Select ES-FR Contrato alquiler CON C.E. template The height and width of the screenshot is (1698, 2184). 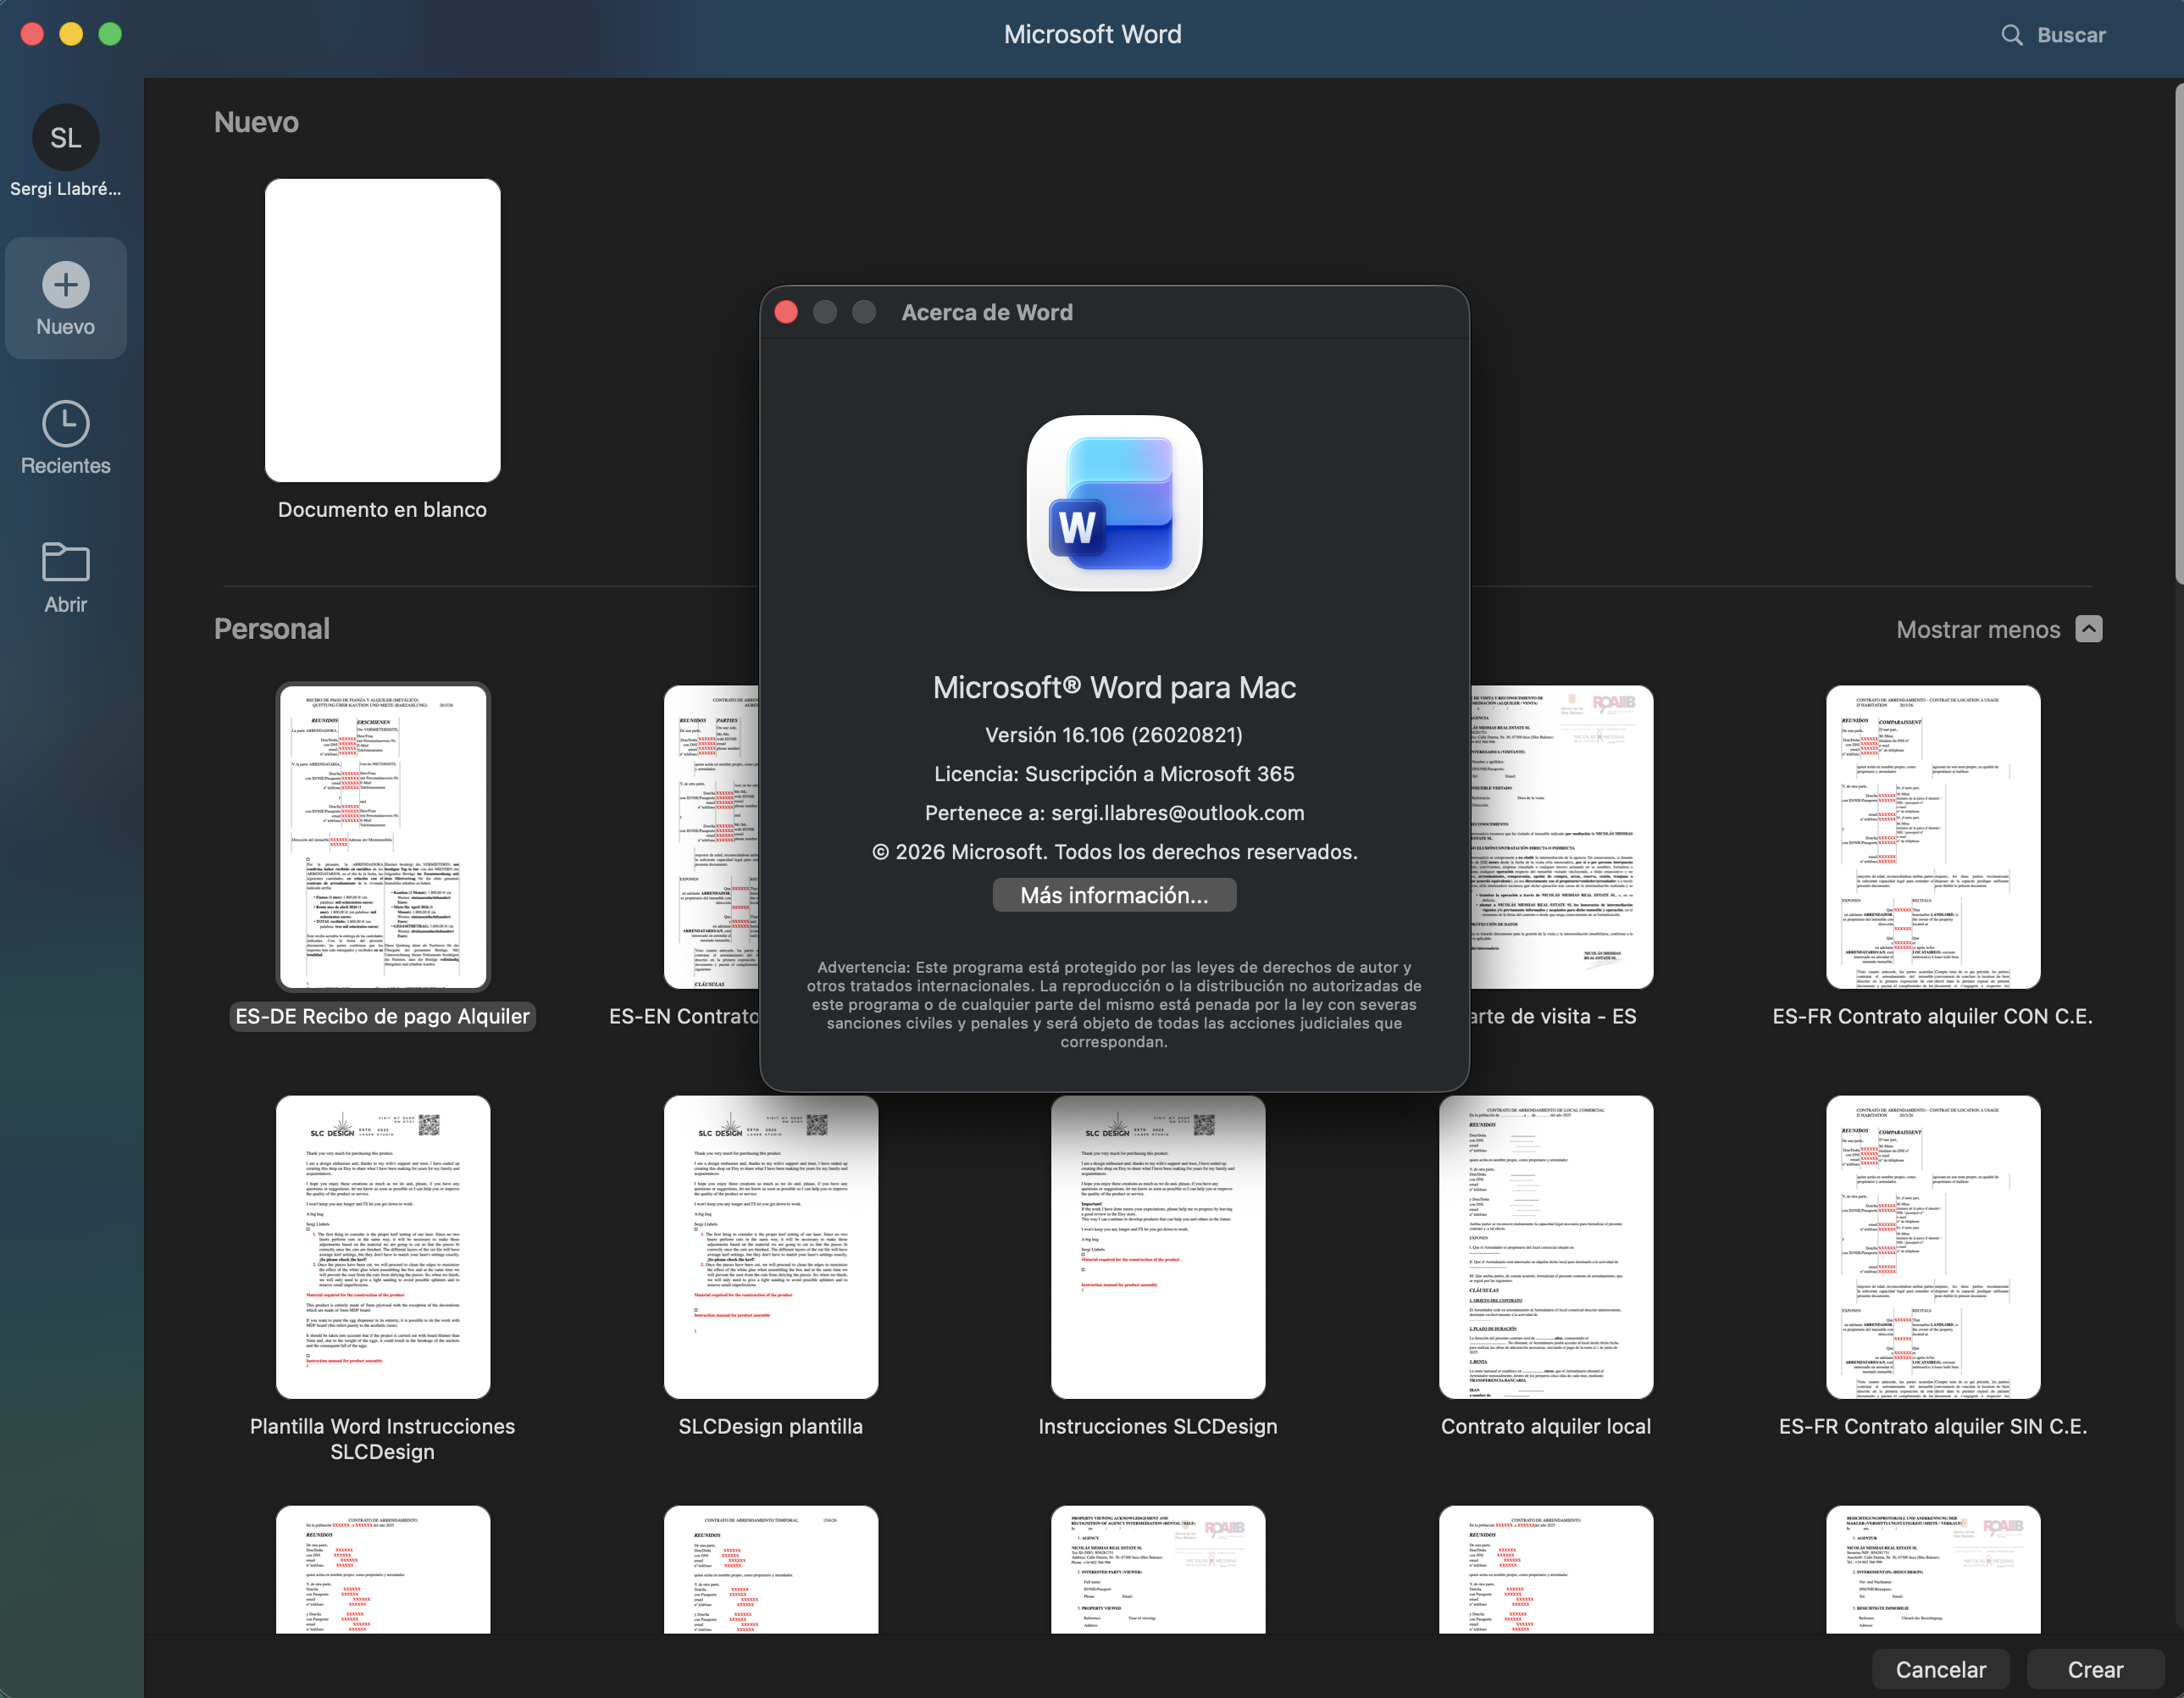[x=1933, y=837]
